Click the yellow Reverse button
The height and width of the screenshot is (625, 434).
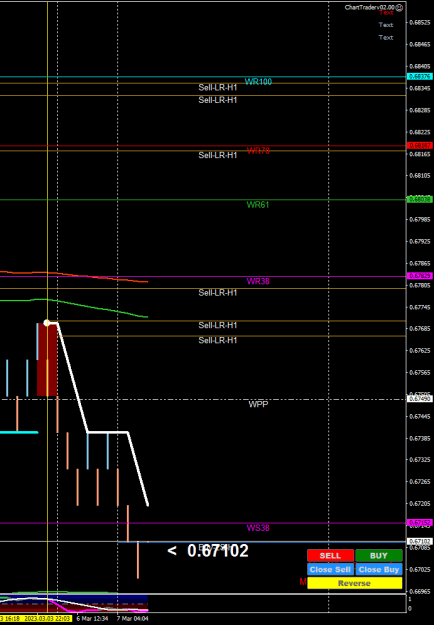pos(355,583)
